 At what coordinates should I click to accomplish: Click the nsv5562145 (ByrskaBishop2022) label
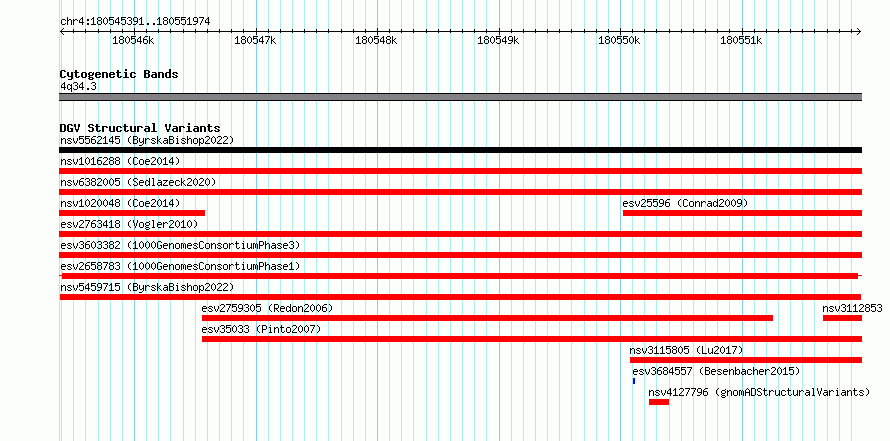click(x=147, y=140)
